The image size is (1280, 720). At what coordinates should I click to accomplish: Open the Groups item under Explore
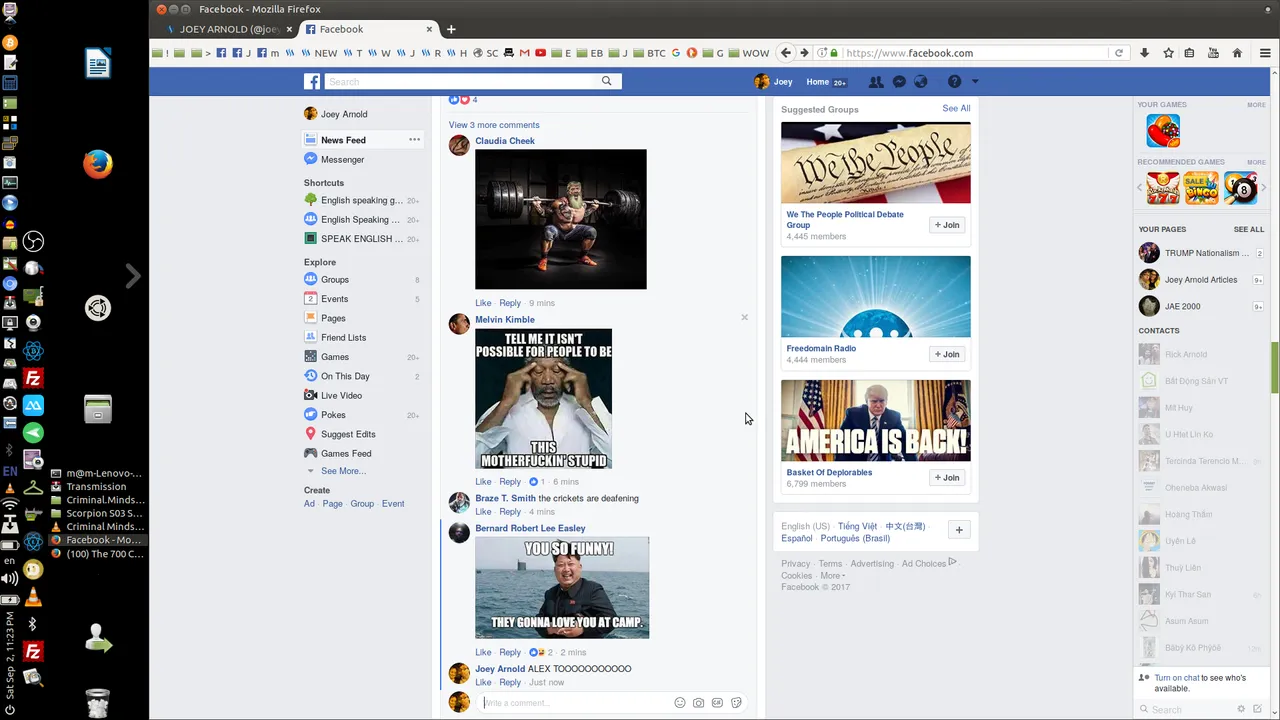tap(334, 280)
